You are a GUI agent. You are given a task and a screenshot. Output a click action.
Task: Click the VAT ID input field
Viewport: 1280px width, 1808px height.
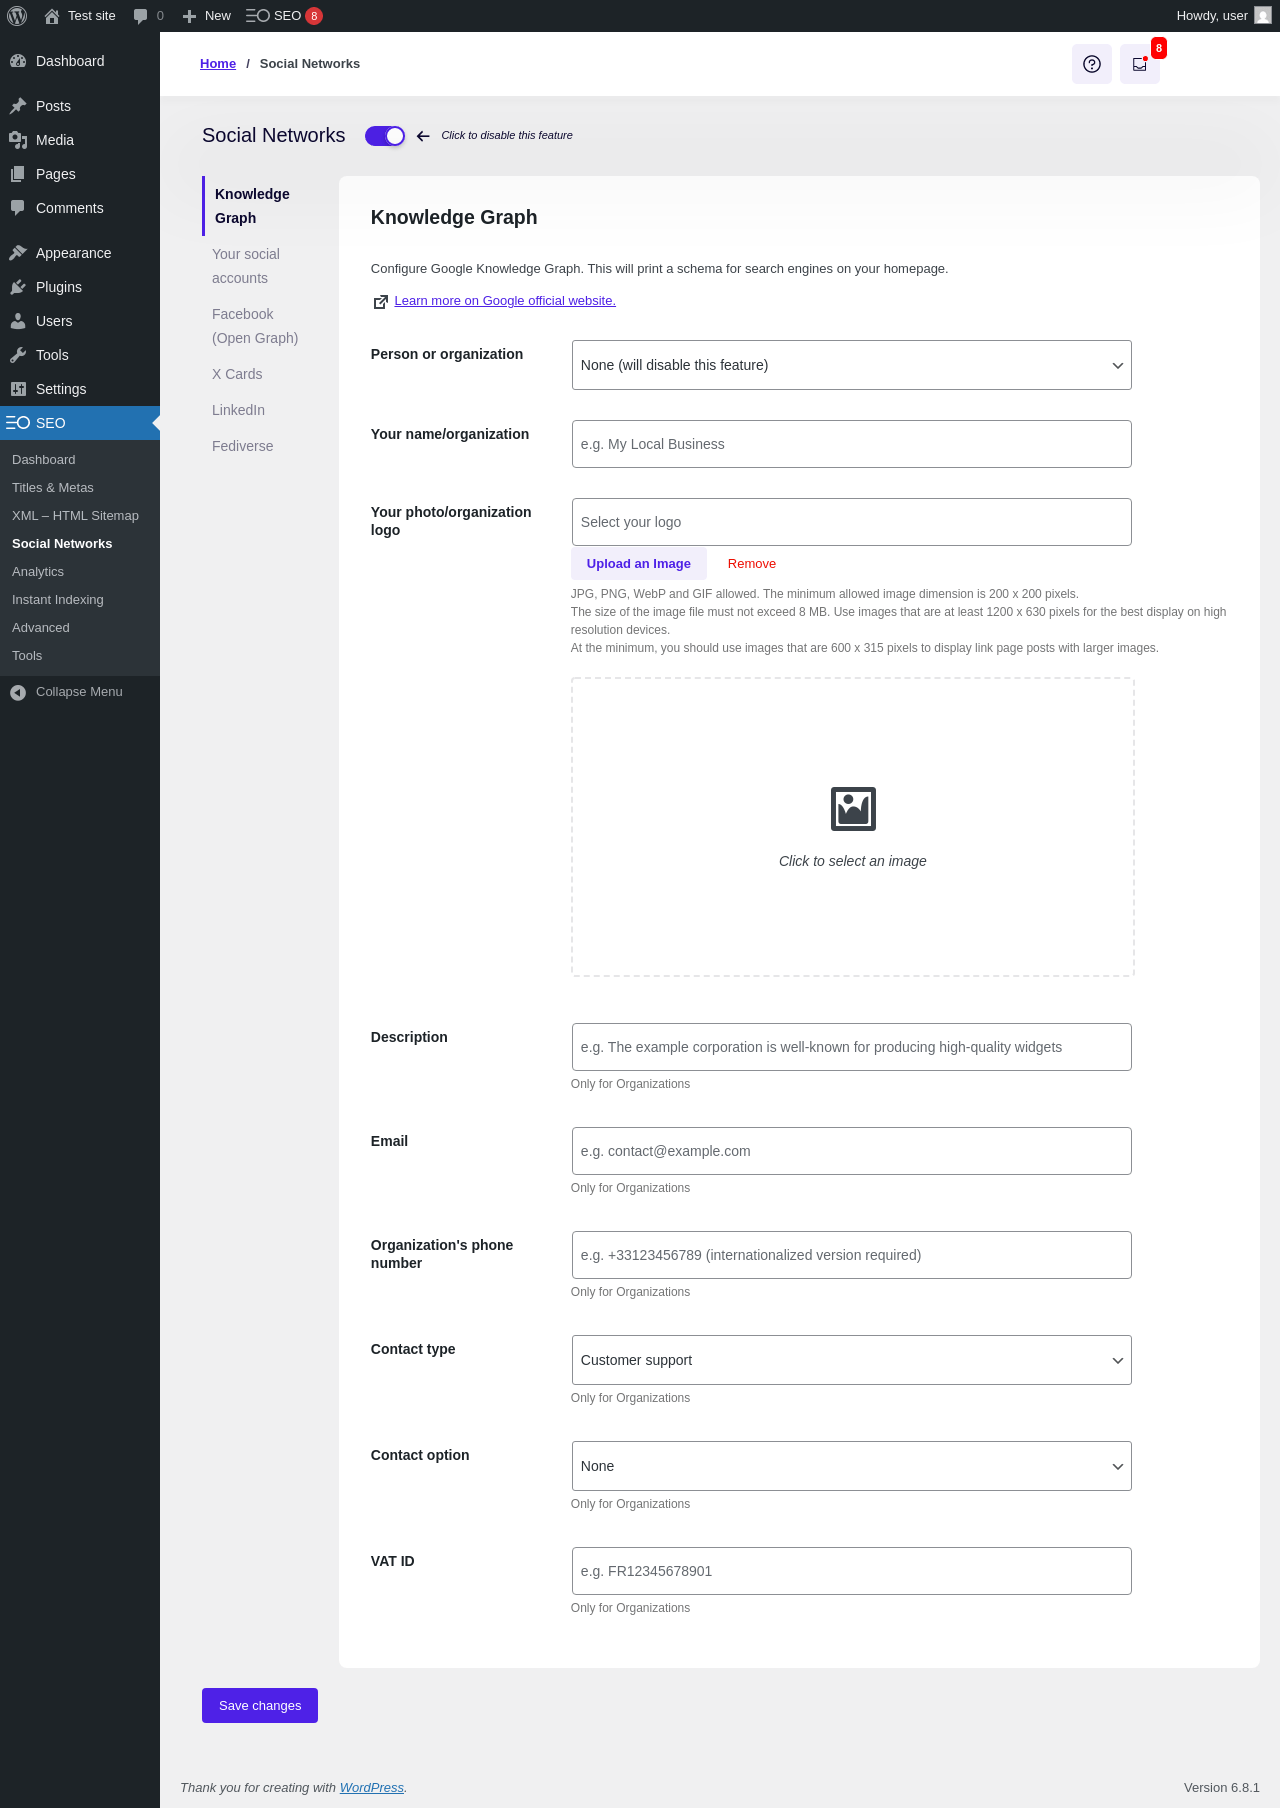tap(851, 1571)
